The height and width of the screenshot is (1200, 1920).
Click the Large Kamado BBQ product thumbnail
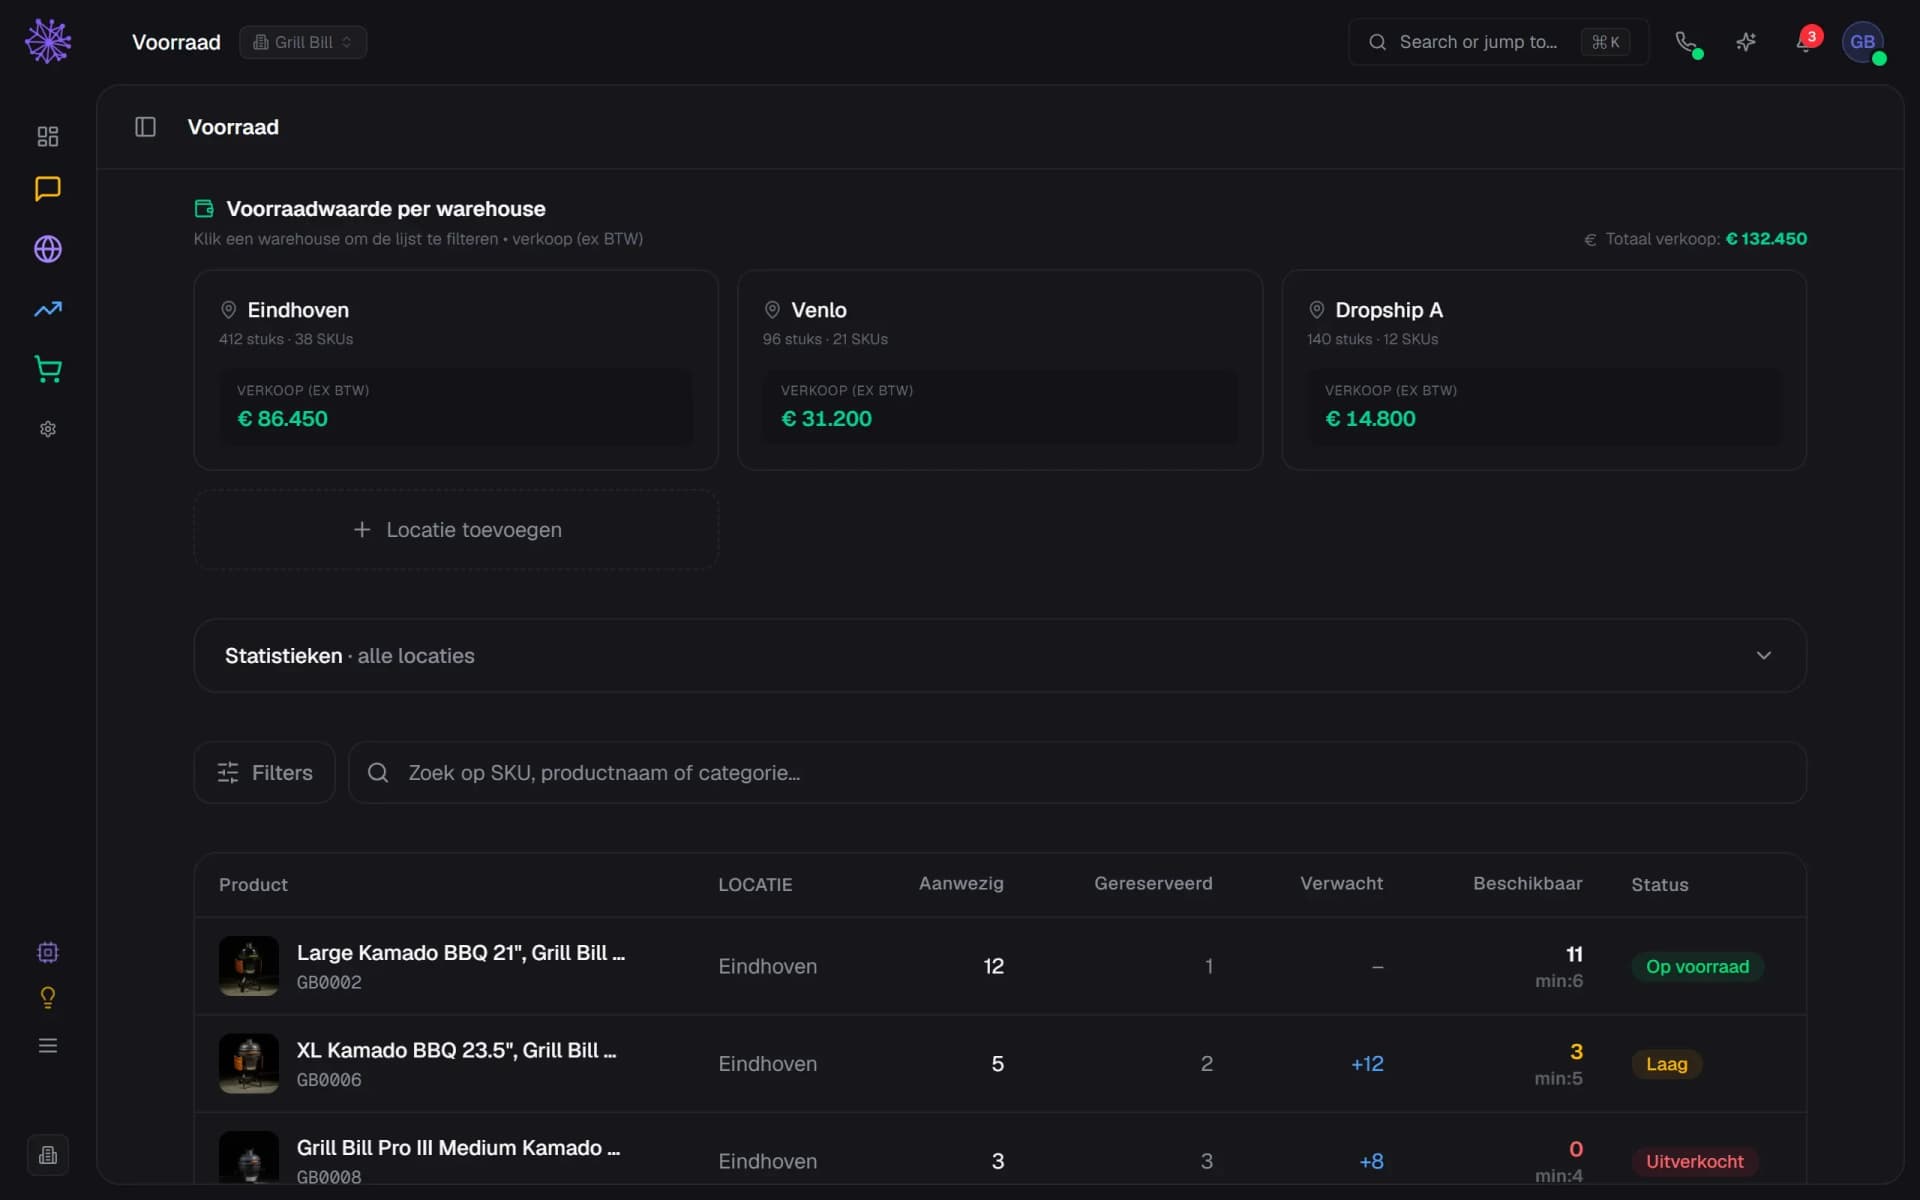(249, 966)
